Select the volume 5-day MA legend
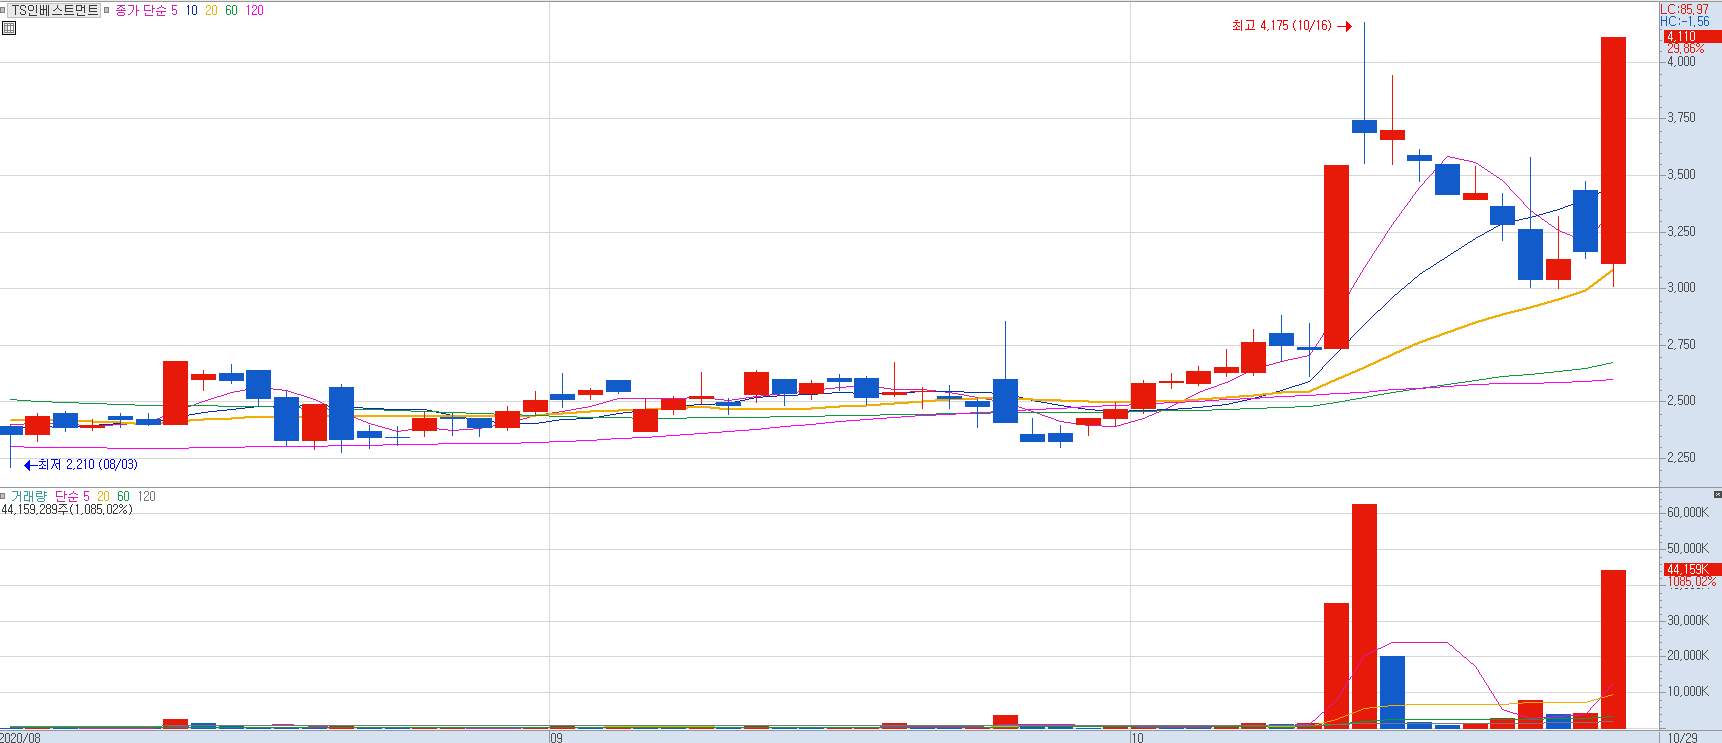The image size is (1722, 743). point(86,496)
